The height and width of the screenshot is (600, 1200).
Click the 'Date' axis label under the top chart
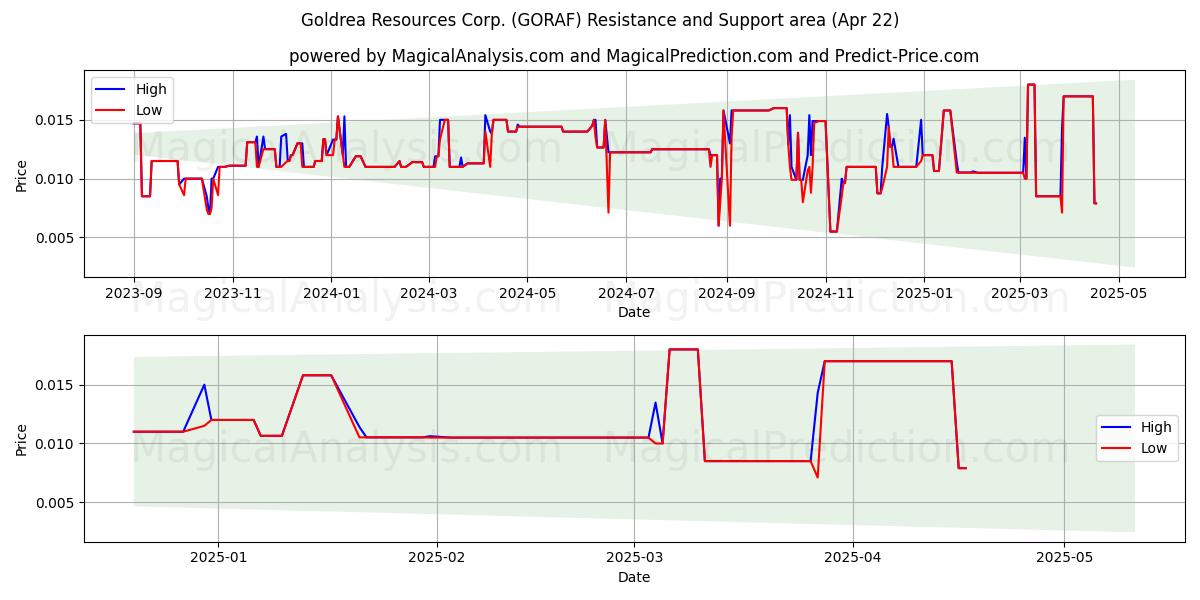coord(634,312)
